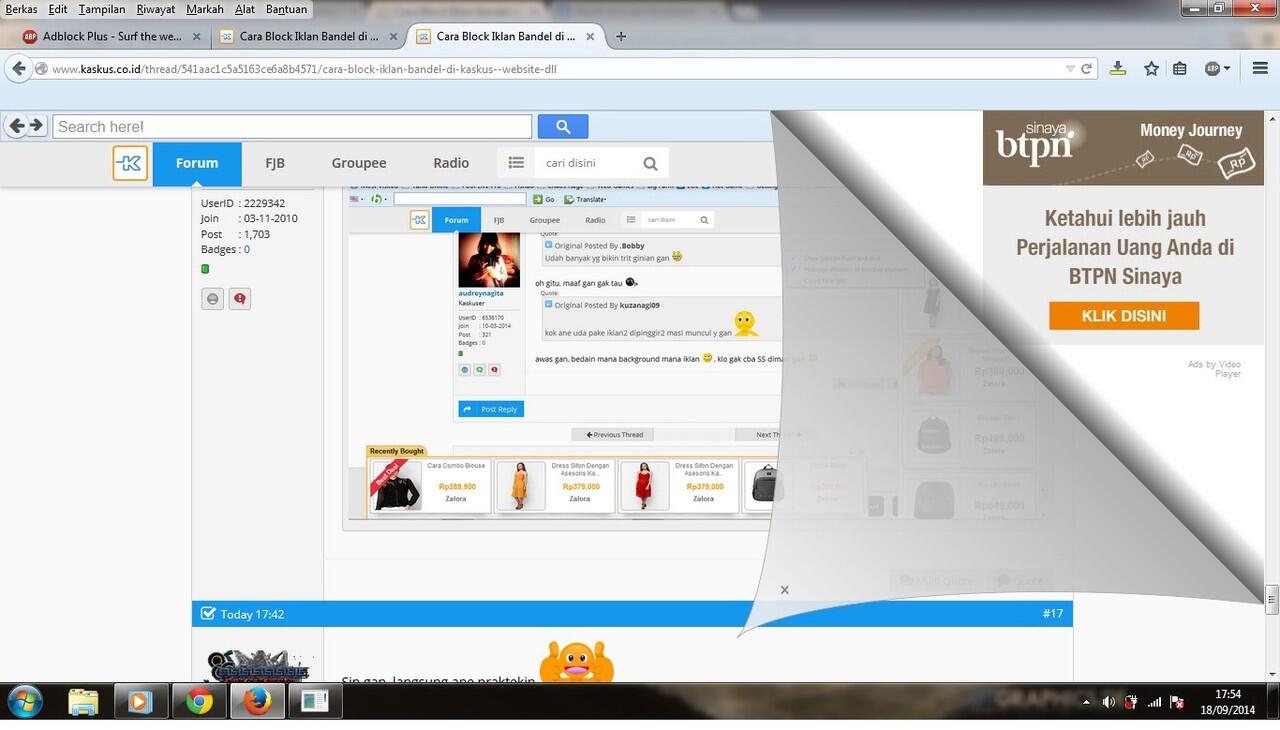This screenshot has width=1280, height=730.
Task: Bookmark this page with the star icon
Action: pyautogui.click(x=1151, y=69)
